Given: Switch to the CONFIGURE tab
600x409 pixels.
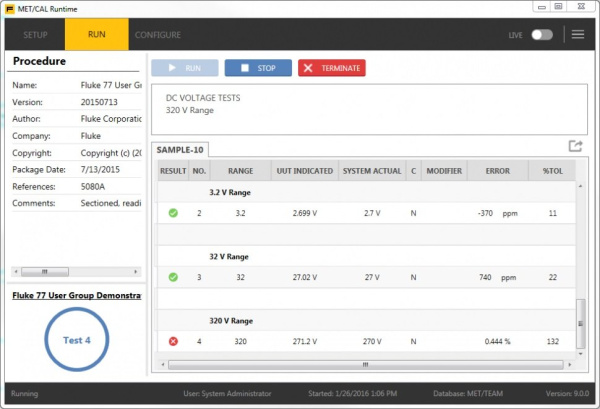Looking at the screenshot, I should 158,35.
